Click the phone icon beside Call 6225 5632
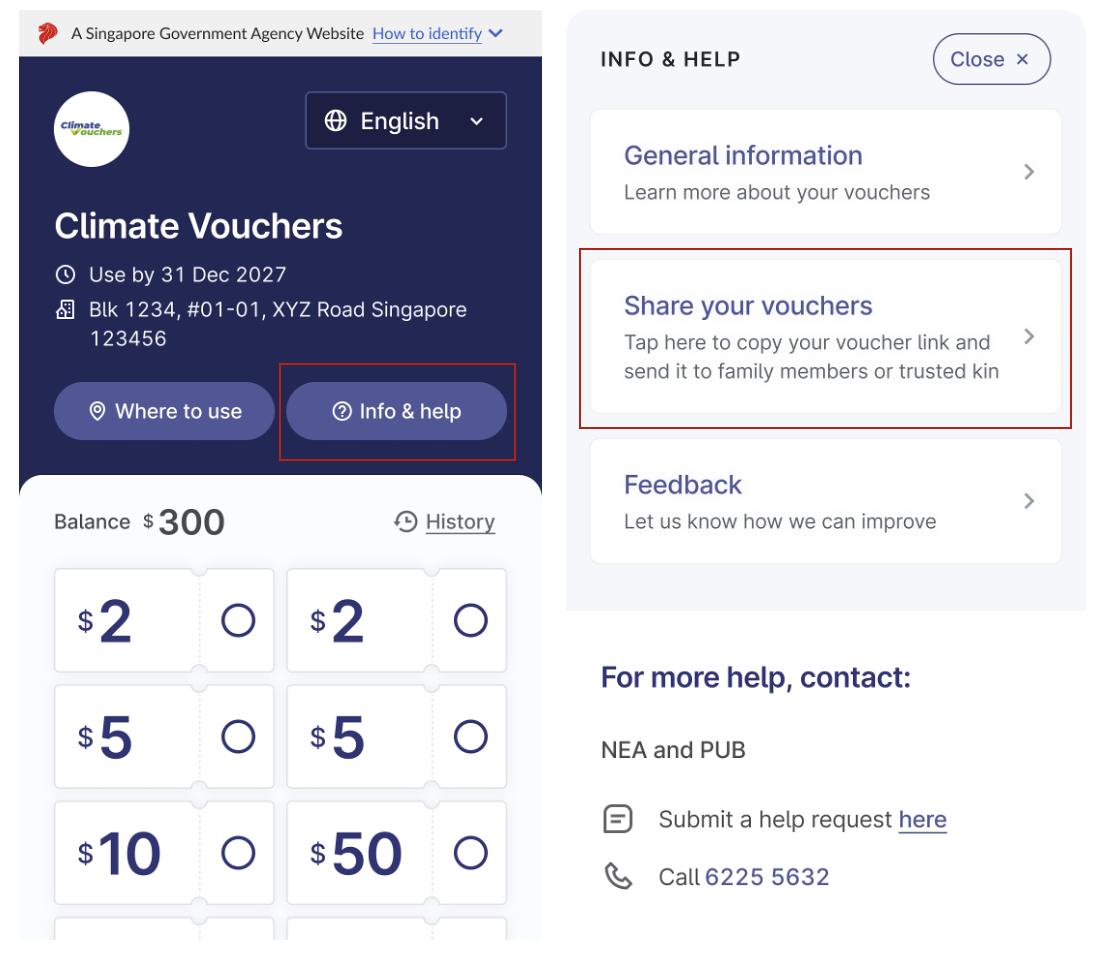Viewport: 1102px width, 958px height. coord(618,876)
